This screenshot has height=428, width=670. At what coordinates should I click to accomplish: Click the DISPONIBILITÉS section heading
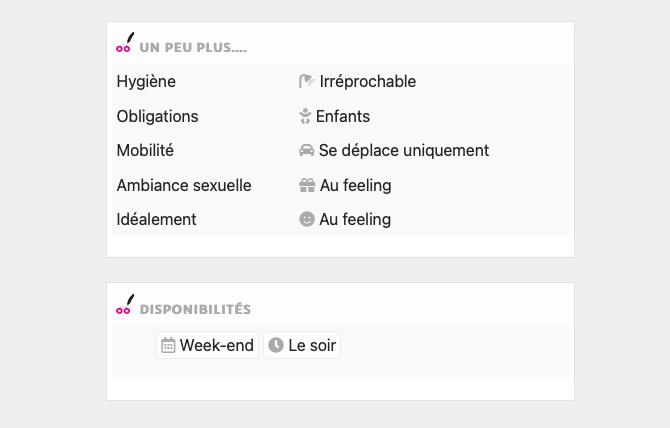pyautogui.click(x=195, y=309)
